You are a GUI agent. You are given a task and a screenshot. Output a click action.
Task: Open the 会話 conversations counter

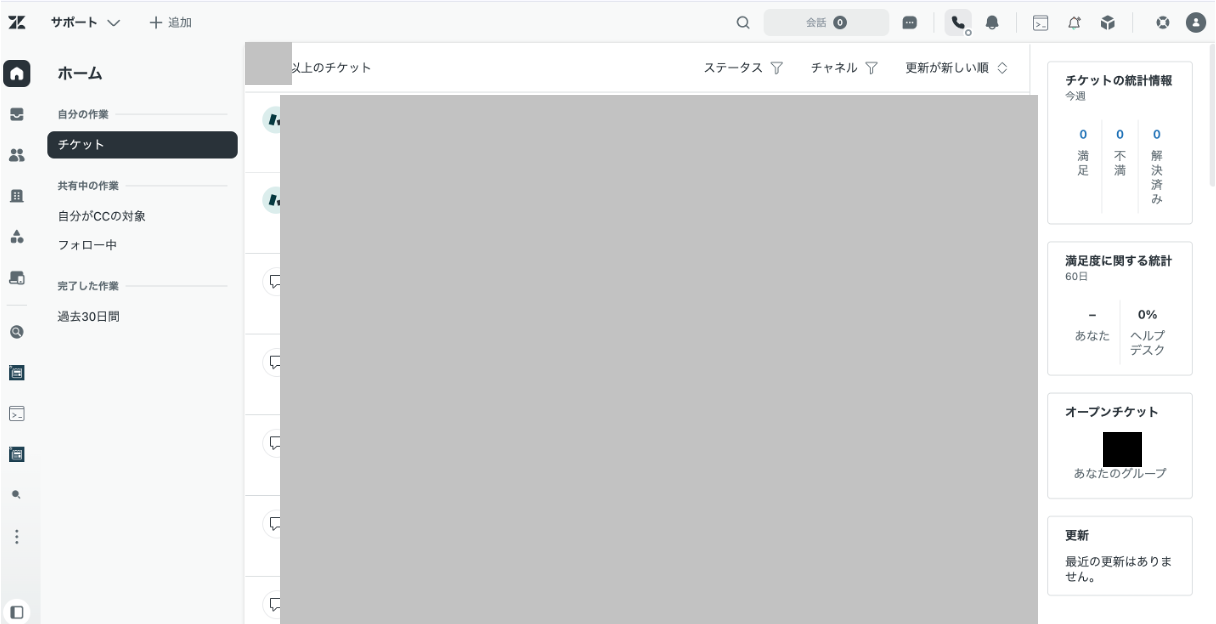tap(826, 22)
